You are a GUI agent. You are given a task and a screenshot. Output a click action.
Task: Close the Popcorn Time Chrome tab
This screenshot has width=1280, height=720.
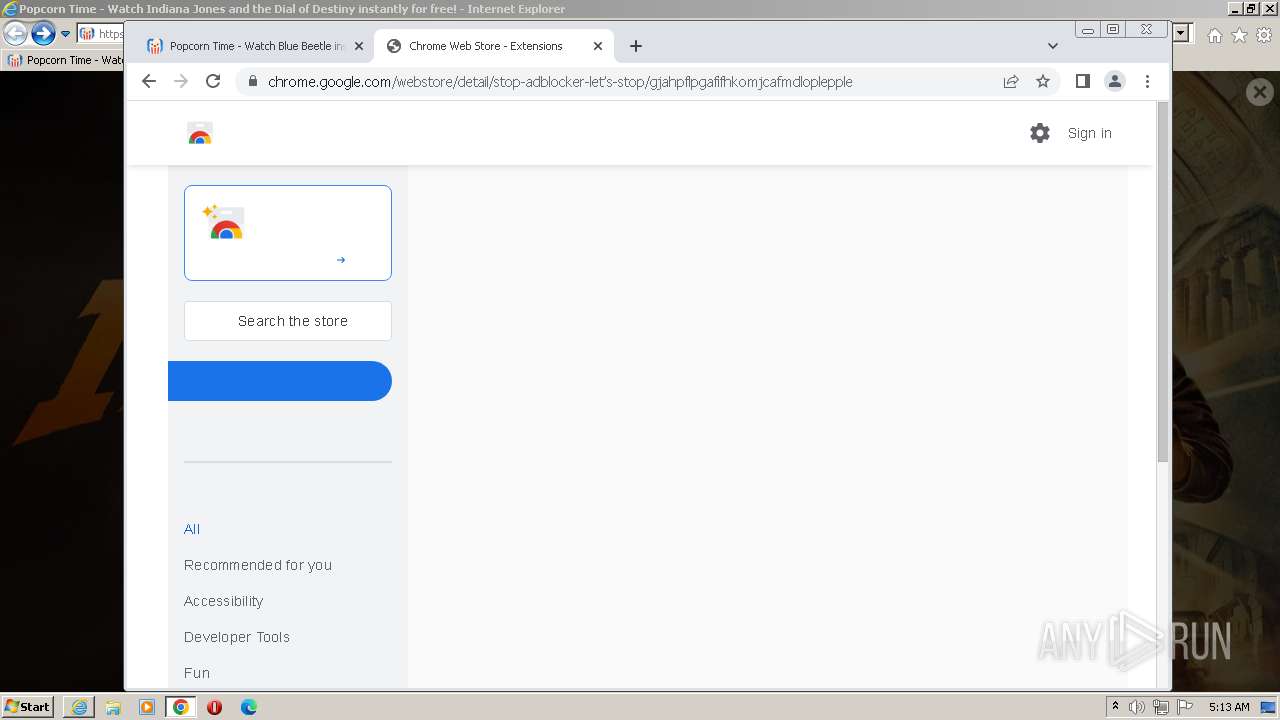pos(359,46)
